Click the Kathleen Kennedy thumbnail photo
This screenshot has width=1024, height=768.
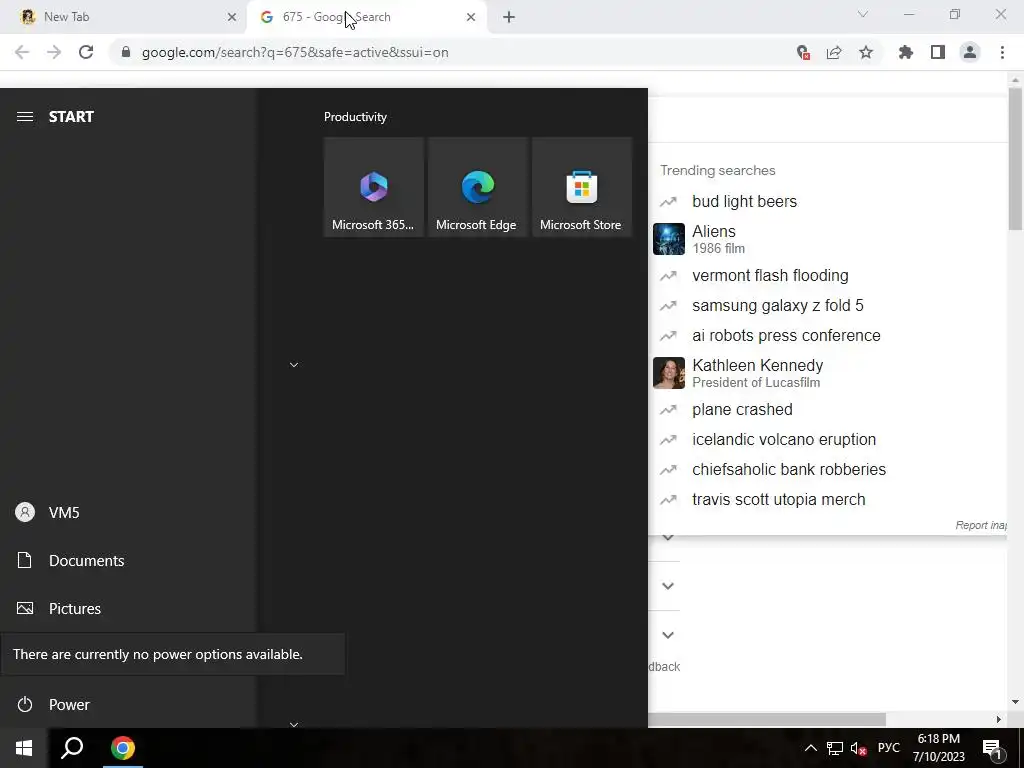coord(669,373)
